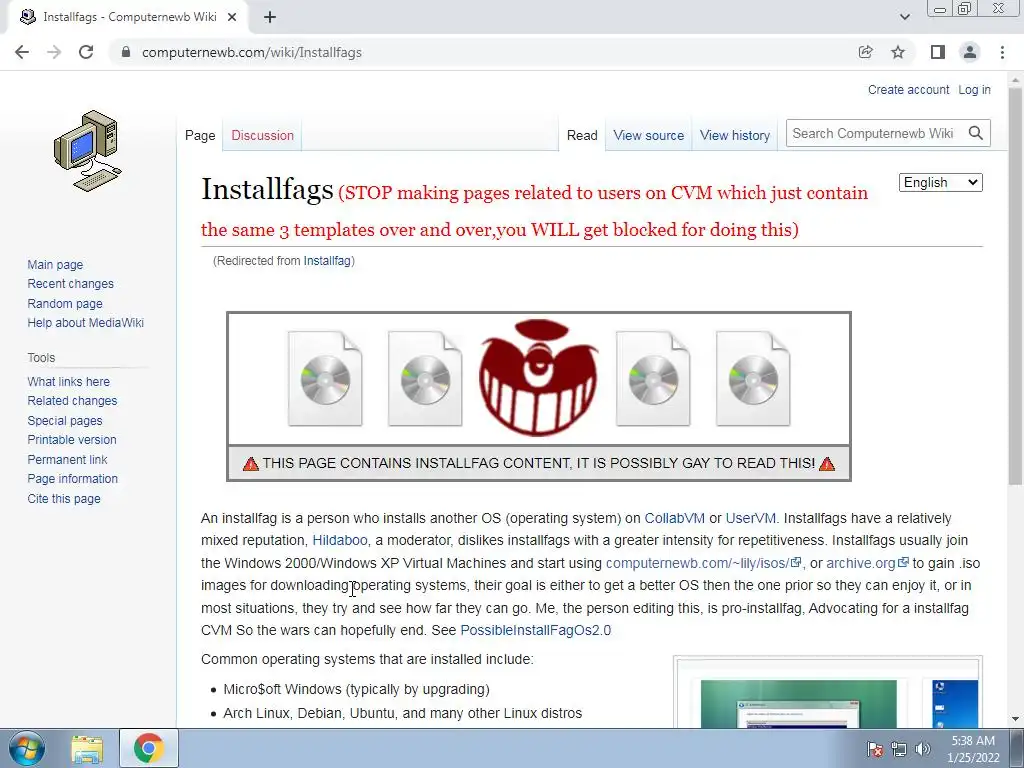Open the Windows Start button
The width and height of the screenshot is (1024, 768).
click(x=27, y=748)
